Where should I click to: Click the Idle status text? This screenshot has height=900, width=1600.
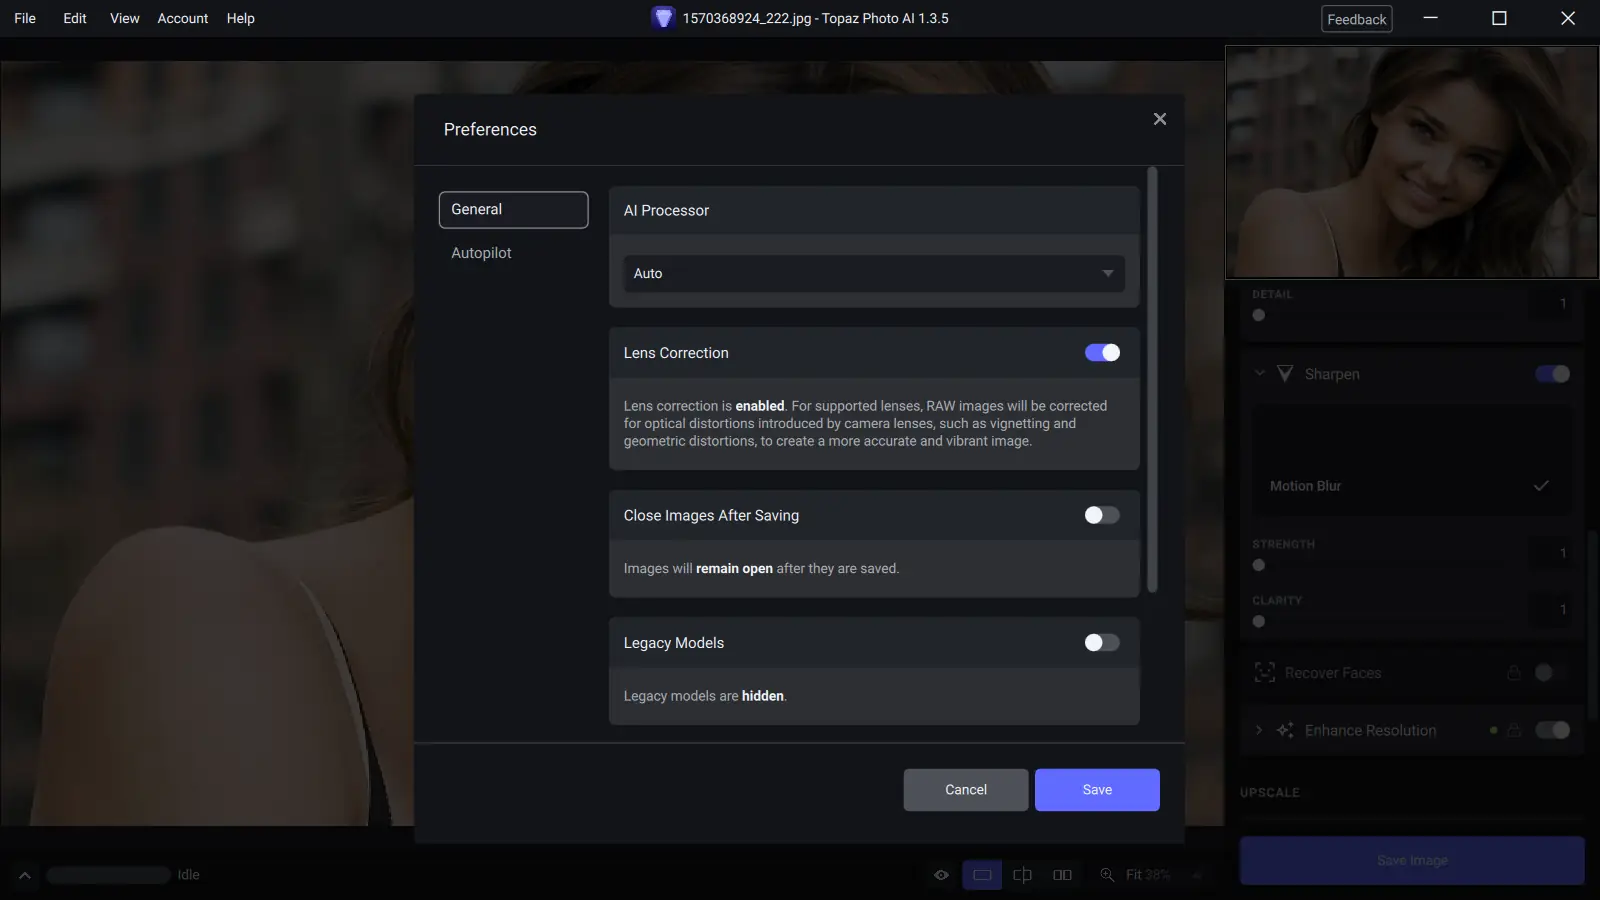189,875
